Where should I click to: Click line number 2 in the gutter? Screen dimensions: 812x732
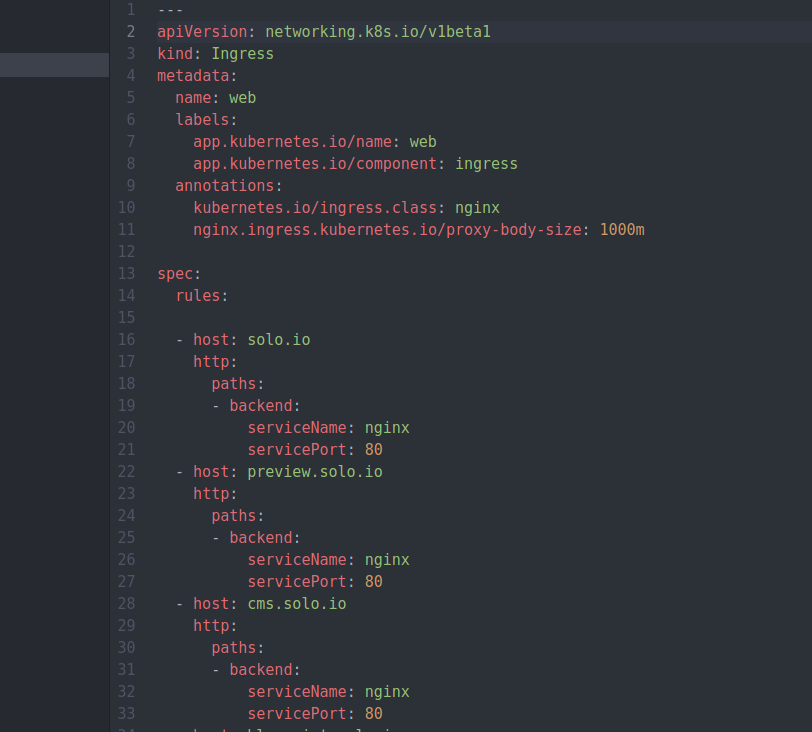coord(130,32)
